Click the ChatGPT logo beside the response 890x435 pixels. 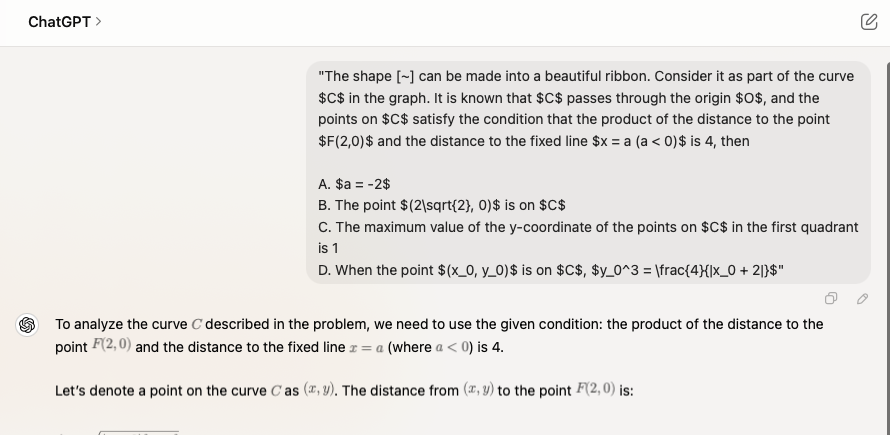pos(27,325)
